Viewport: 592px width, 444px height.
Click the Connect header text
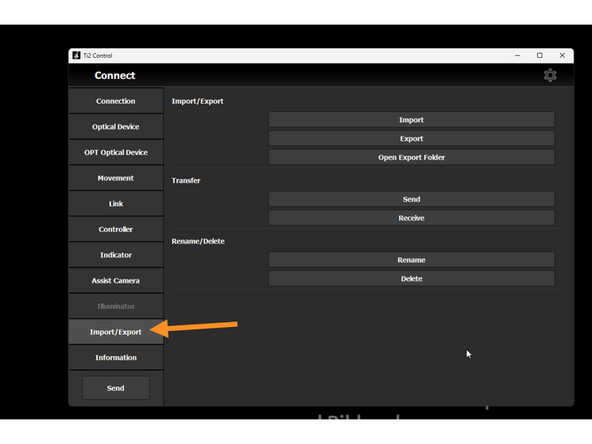[115, 76]
